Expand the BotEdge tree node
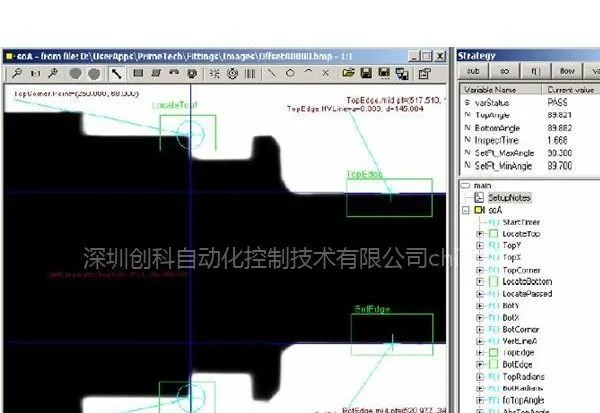This screenshot has width=600, height=413. (x=480, y=364)
